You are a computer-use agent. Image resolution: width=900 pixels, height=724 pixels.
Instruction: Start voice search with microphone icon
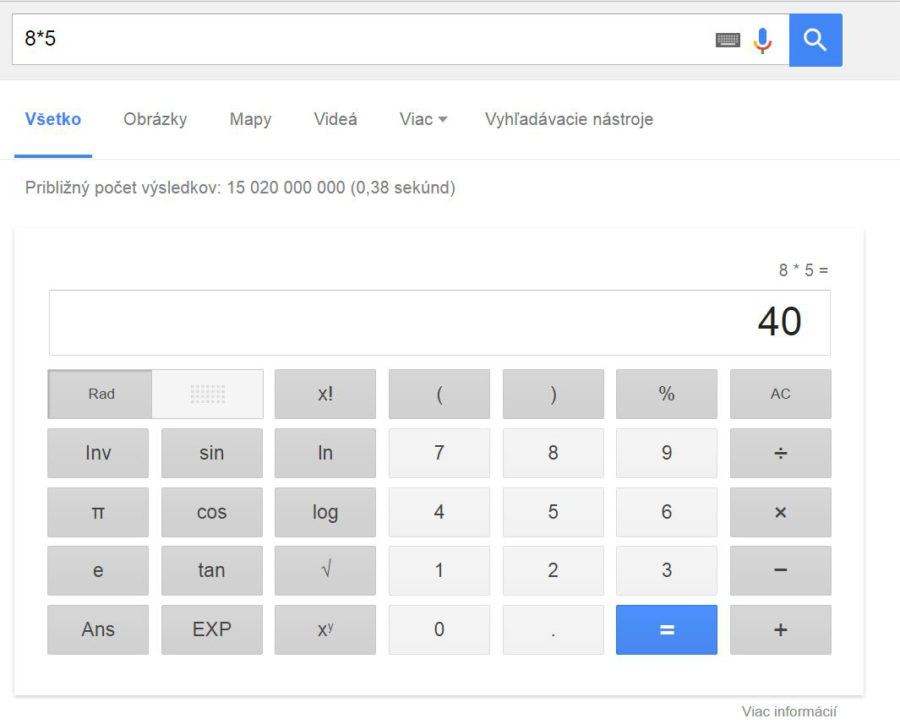tap(763, 40)
